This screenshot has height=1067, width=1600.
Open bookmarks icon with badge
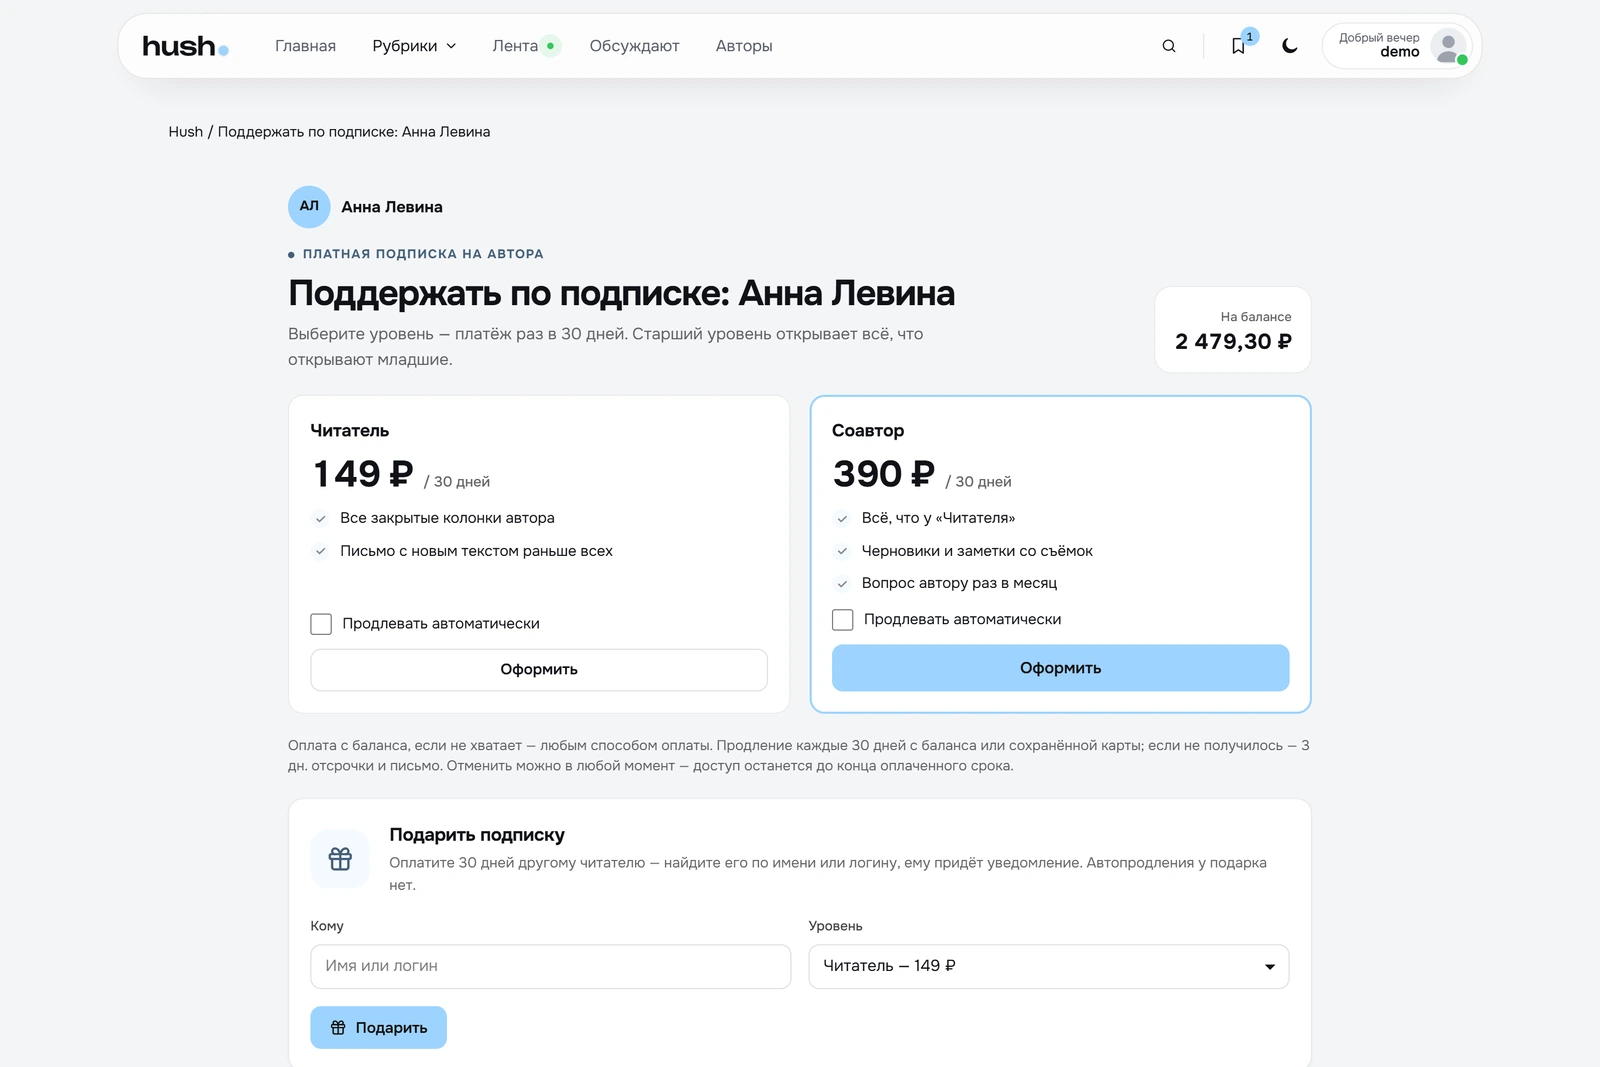(1239, 46)
